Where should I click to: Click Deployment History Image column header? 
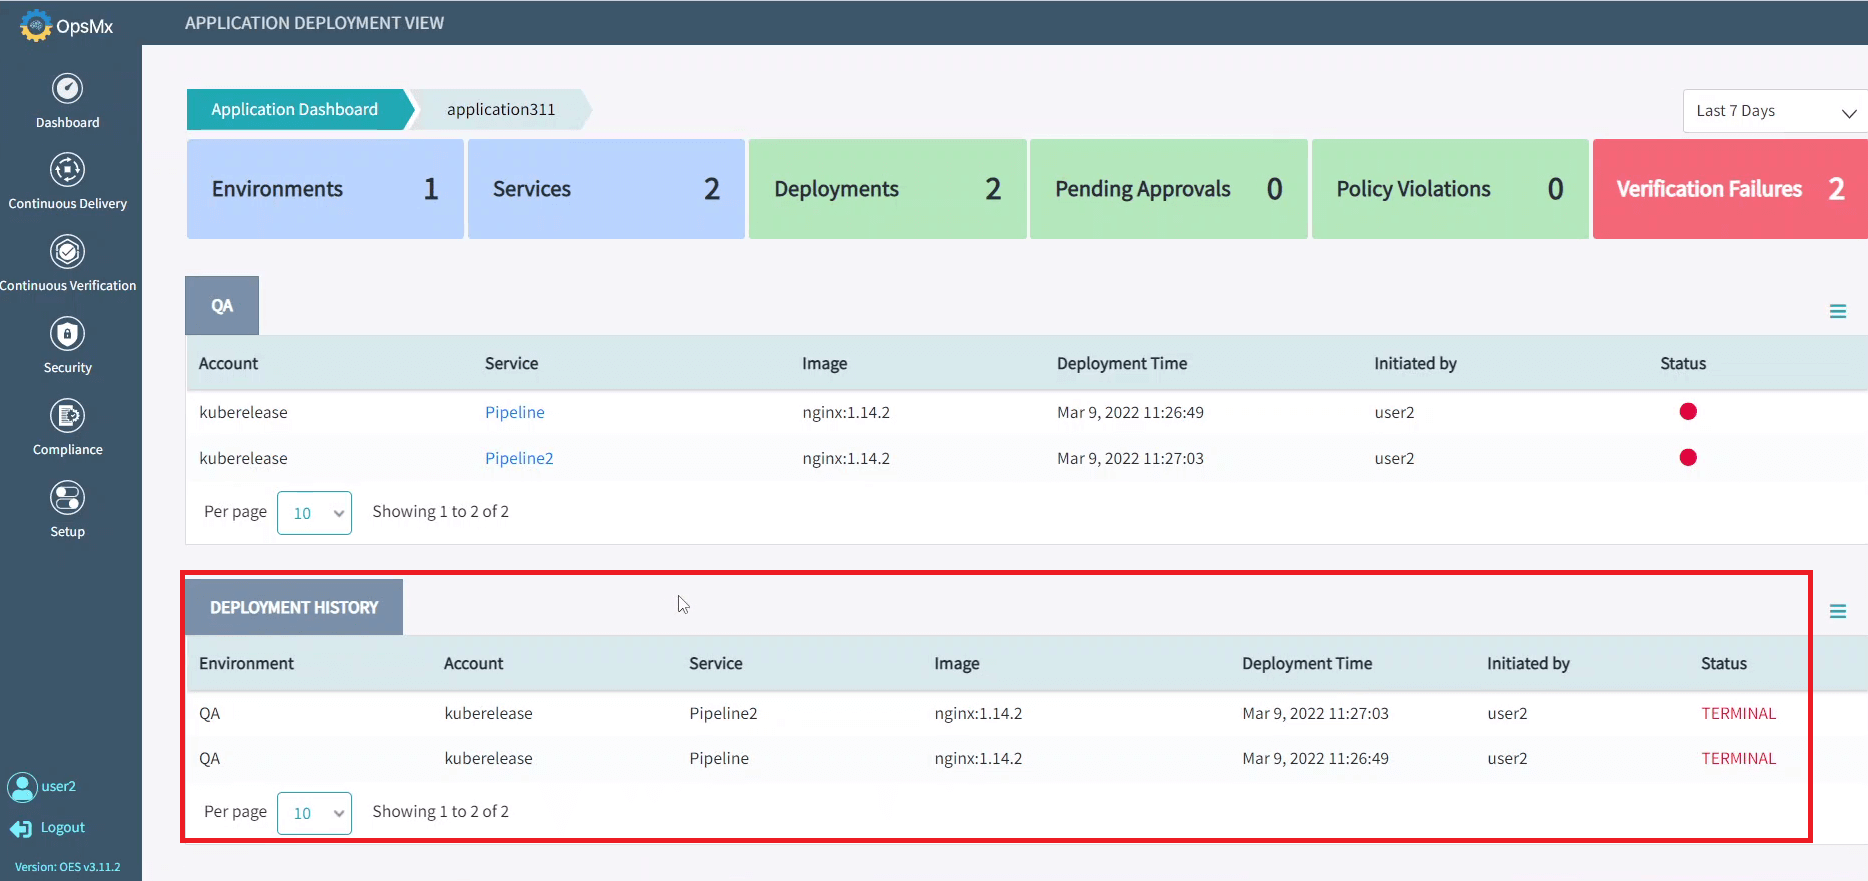(957, 664)
